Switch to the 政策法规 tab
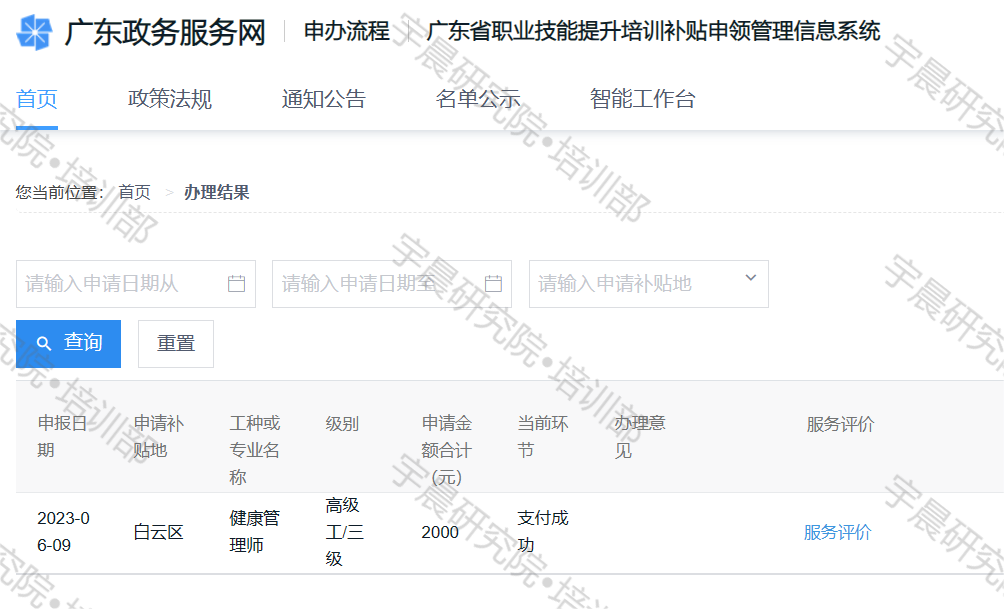 170,99
